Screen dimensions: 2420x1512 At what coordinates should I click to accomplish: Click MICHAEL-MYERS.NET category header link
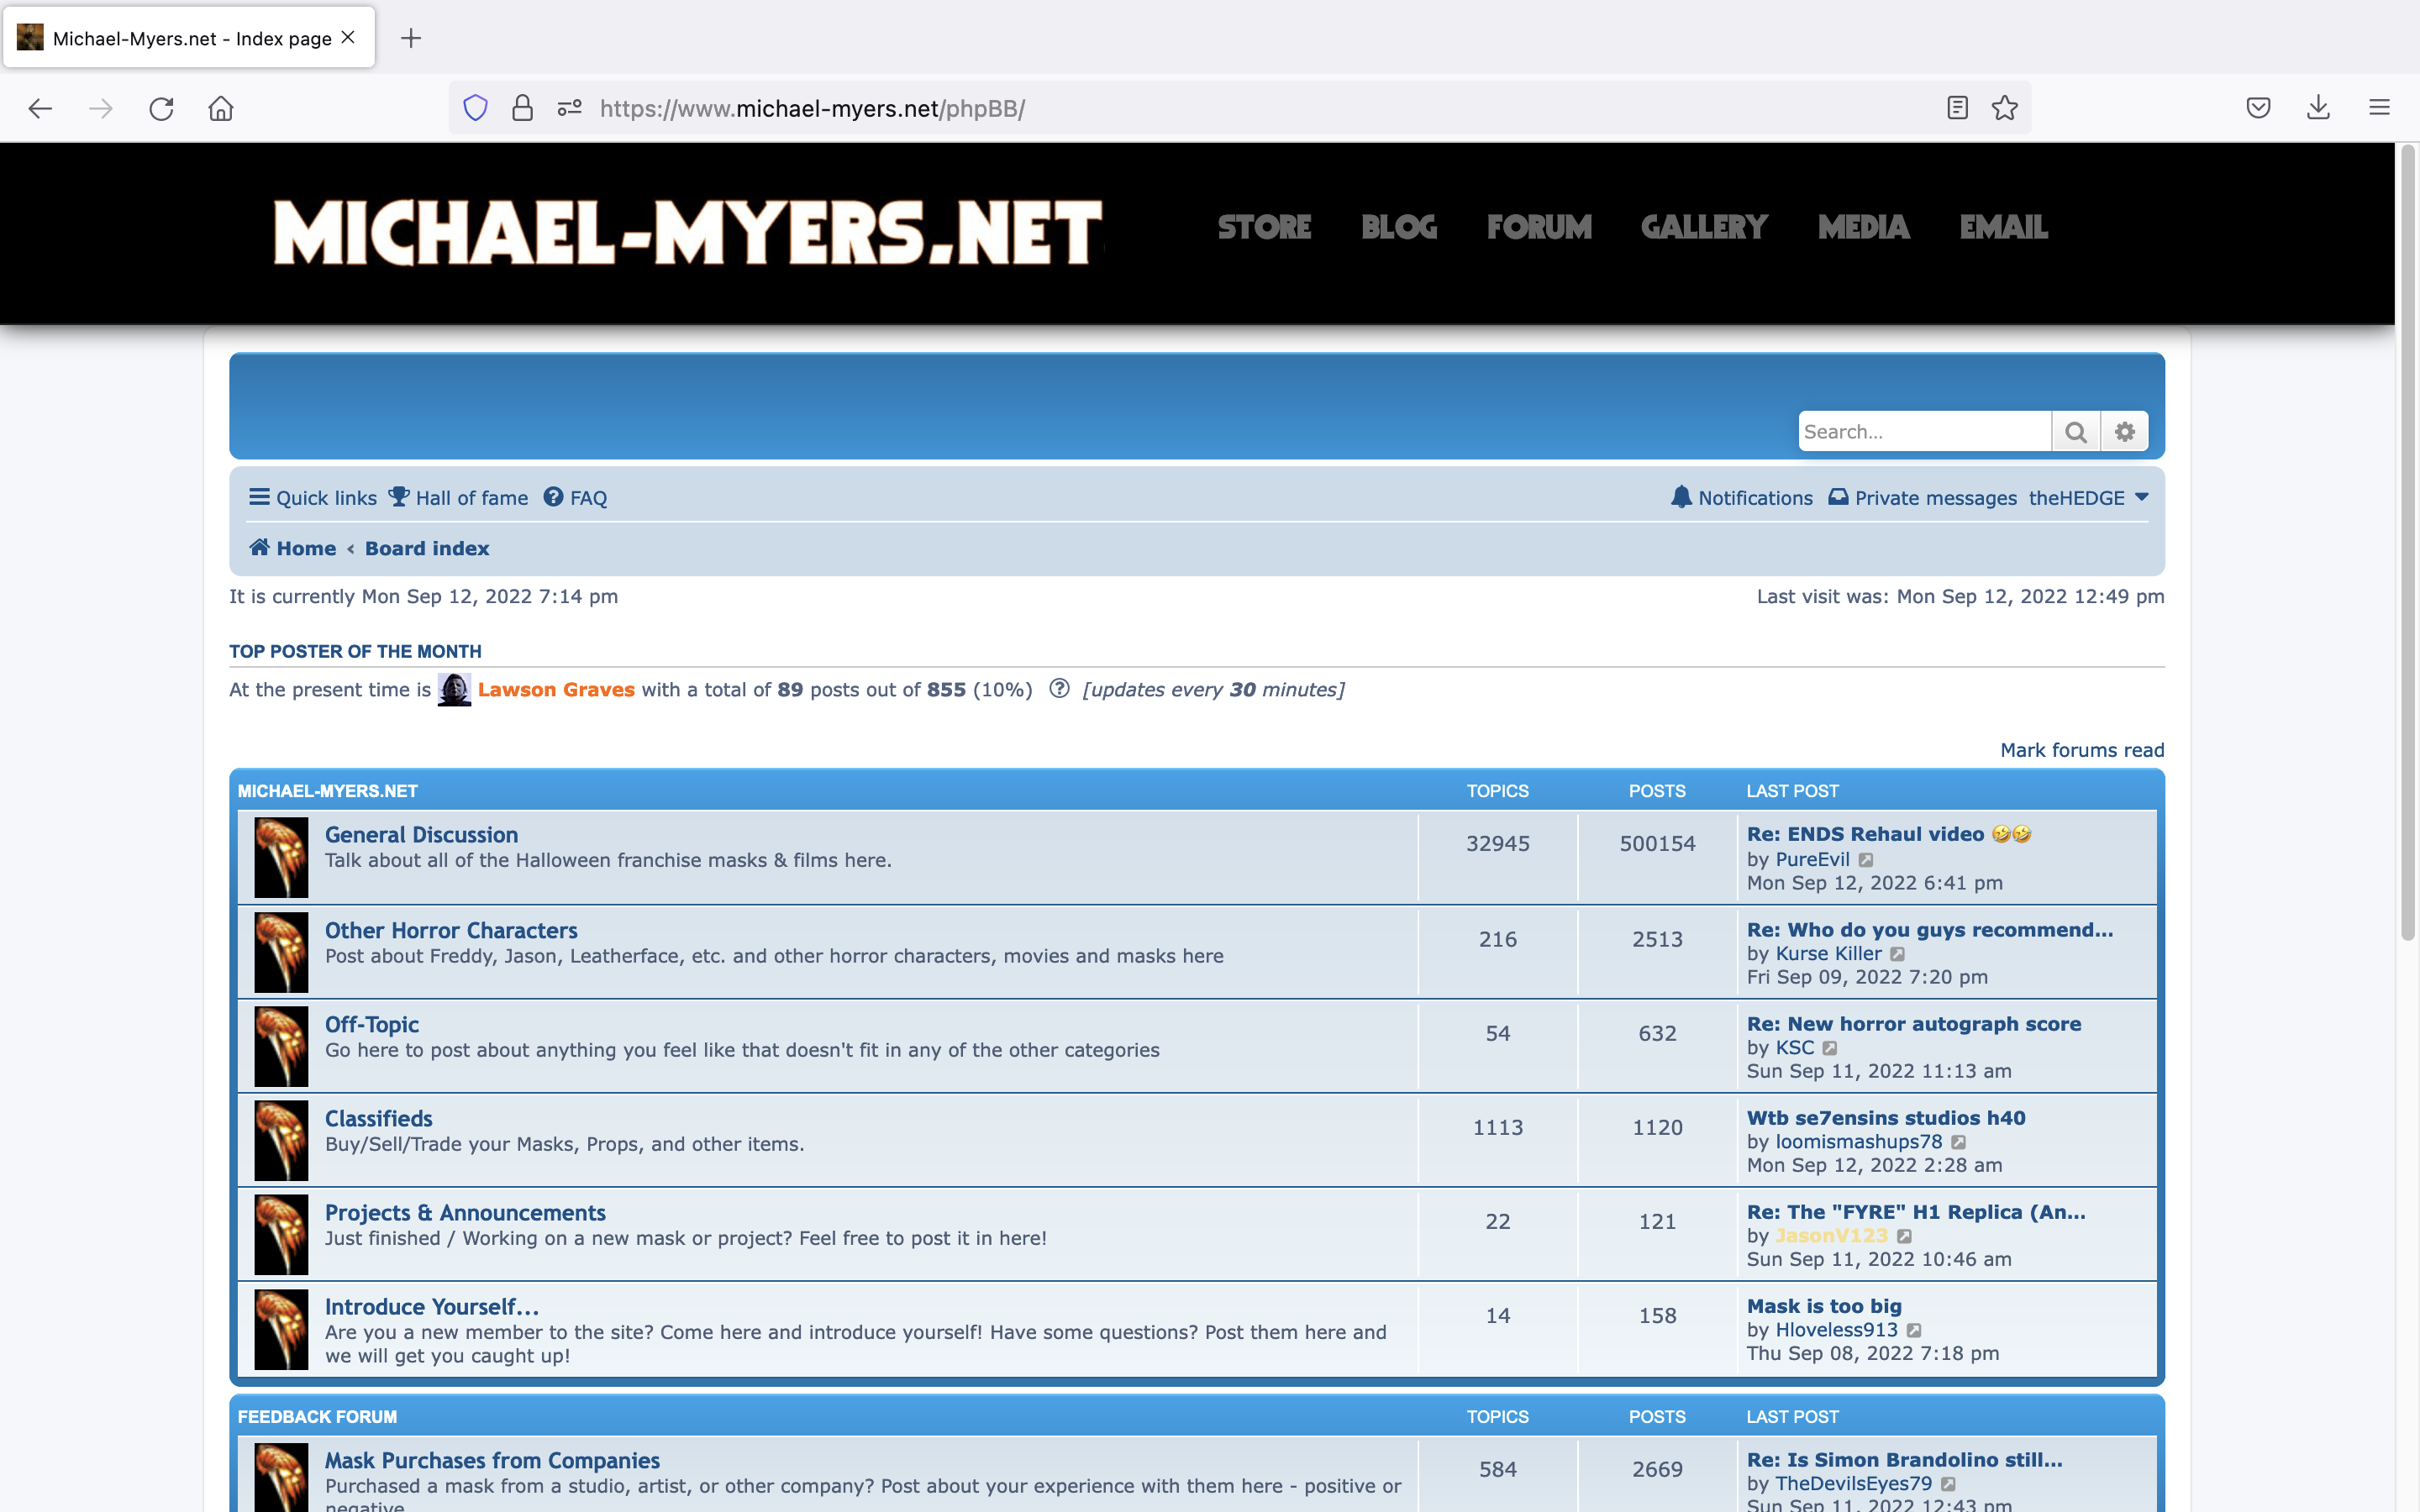pos(327,791)
